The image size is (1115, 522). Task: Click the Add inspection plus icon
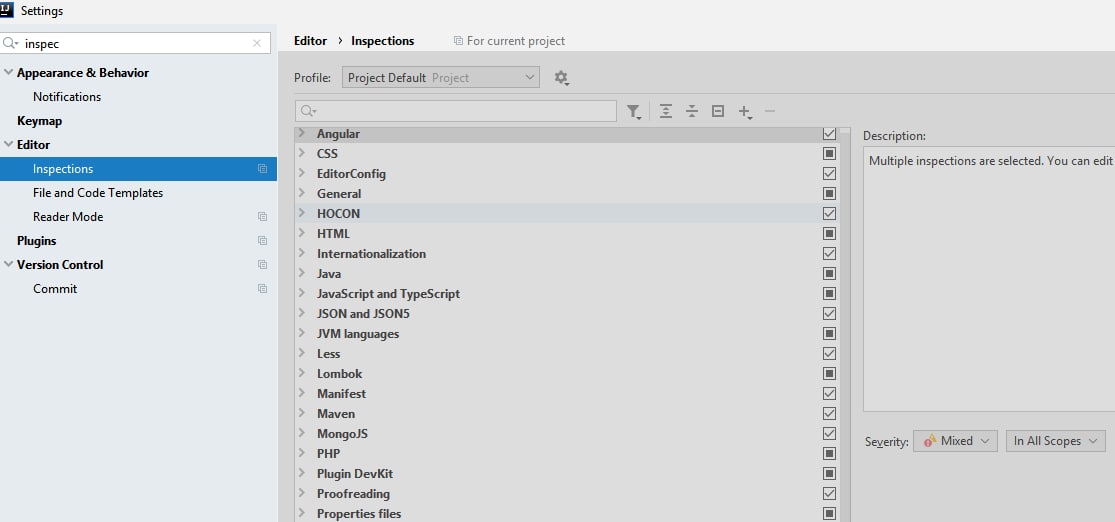[x=745, y=112]
